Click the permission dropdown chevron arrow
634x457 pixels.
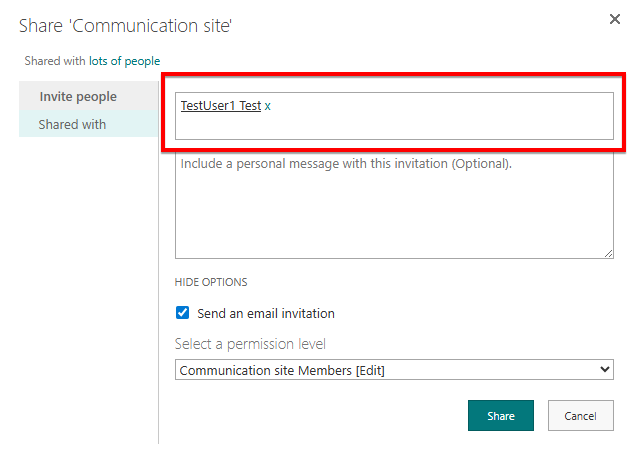pos(603,370)
